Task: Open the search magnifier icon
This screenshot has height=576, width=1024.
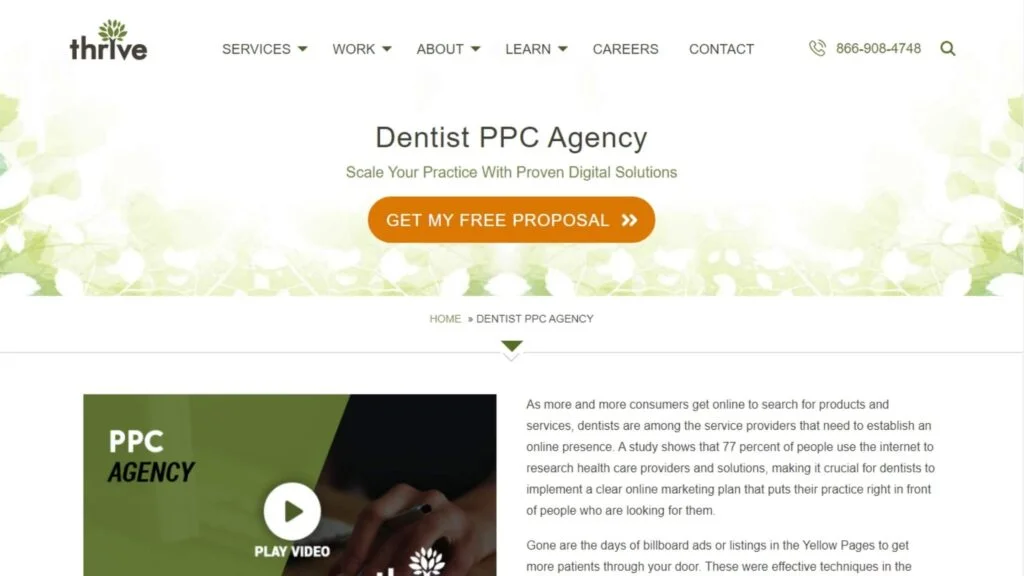Action: 948,48
